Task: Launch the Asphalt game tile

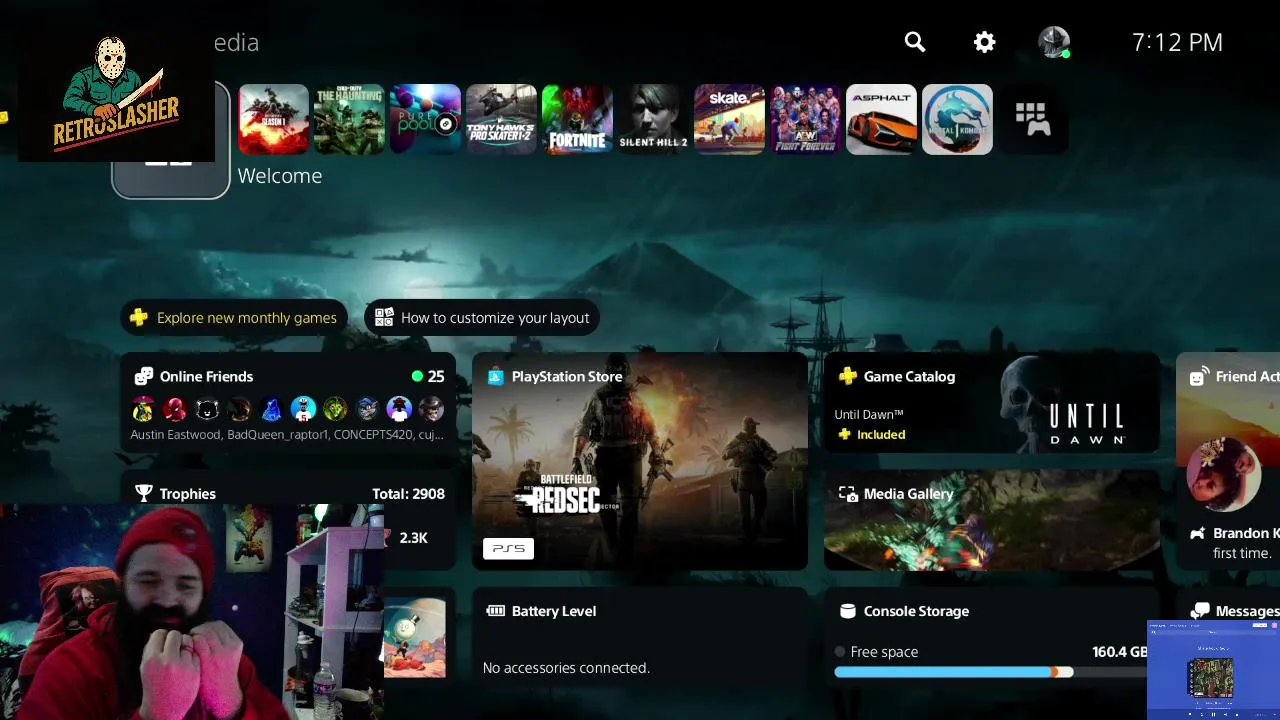Action: point(881,119)
